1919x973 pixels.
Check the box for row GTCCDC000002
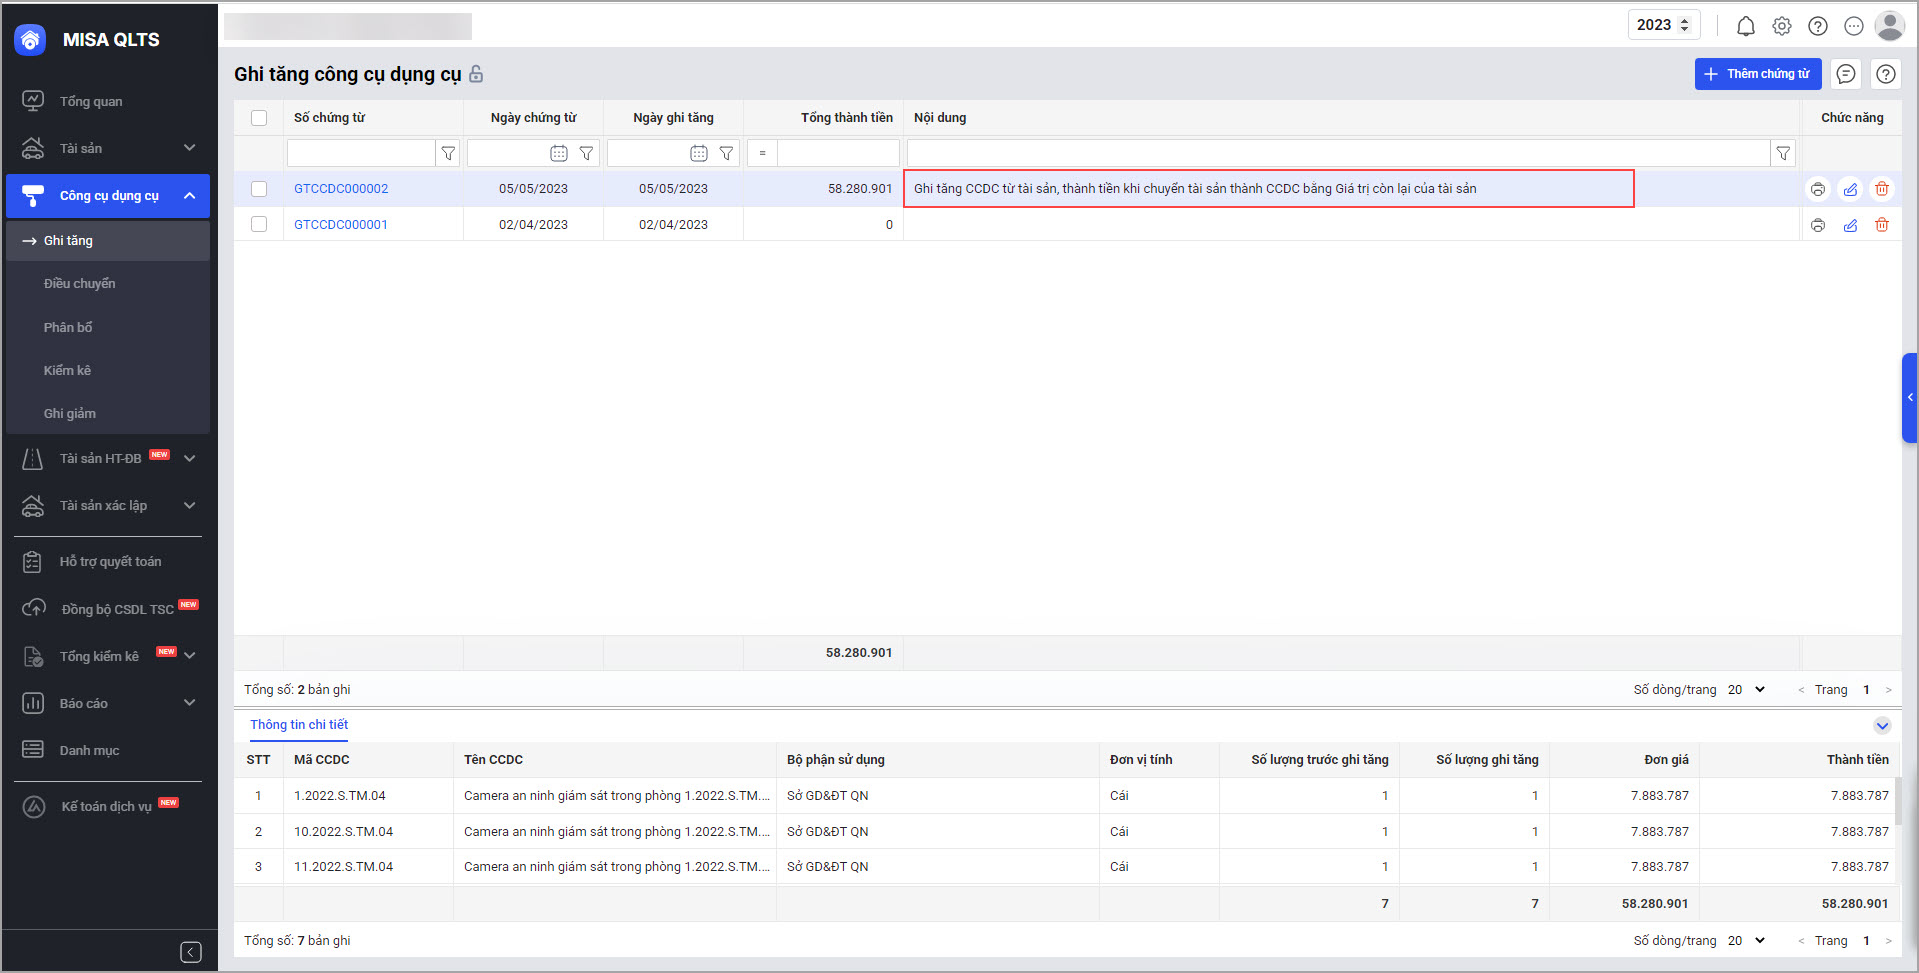[259, 189]
